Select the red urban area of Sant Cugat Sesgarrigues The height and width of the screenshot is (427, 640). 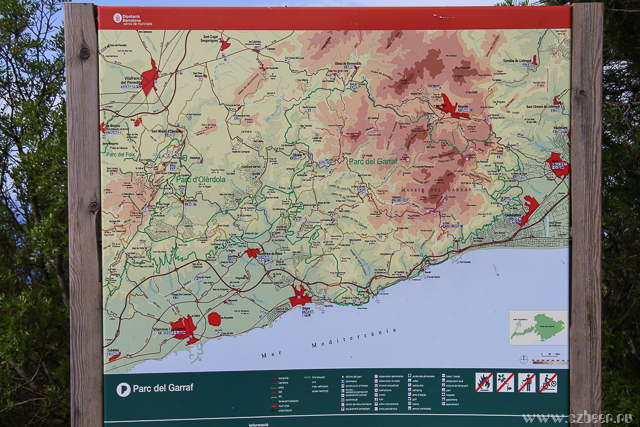click(225, 44)
